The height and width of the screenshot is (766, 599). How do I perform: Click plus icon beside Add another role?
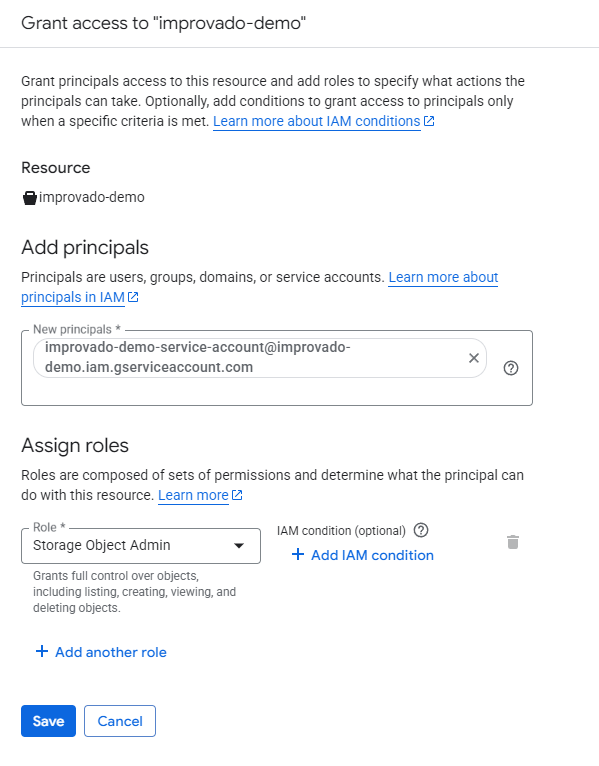42,651
